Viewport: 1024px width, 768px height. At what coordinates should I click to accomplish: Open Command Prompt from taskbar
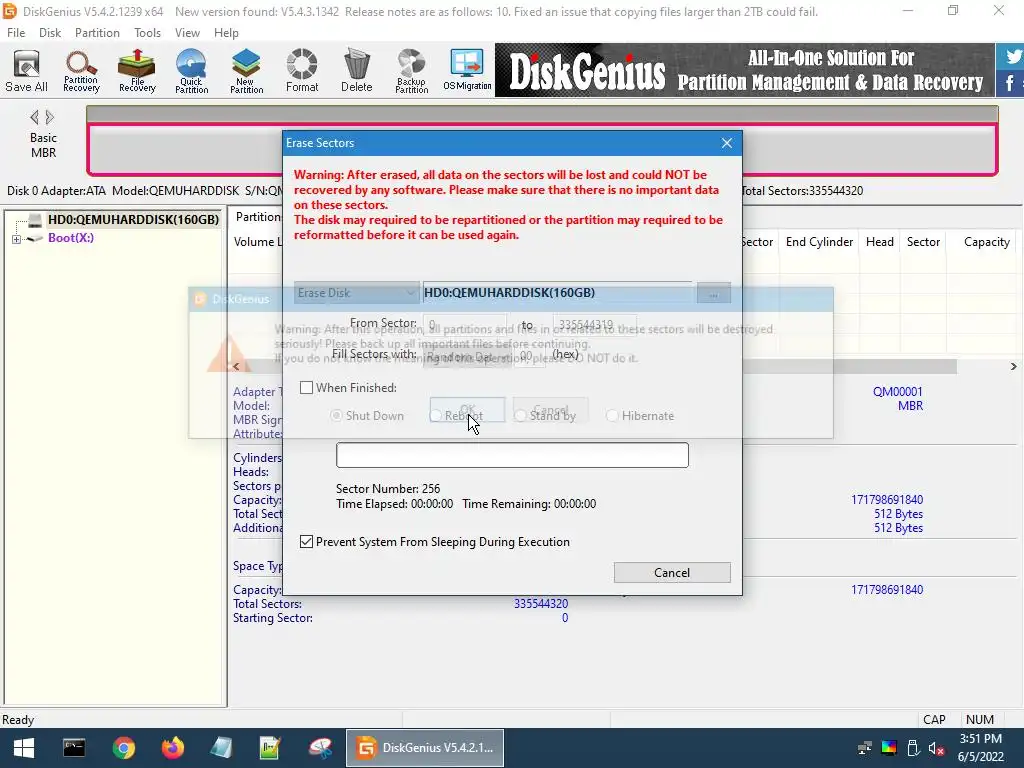point(74,748)
